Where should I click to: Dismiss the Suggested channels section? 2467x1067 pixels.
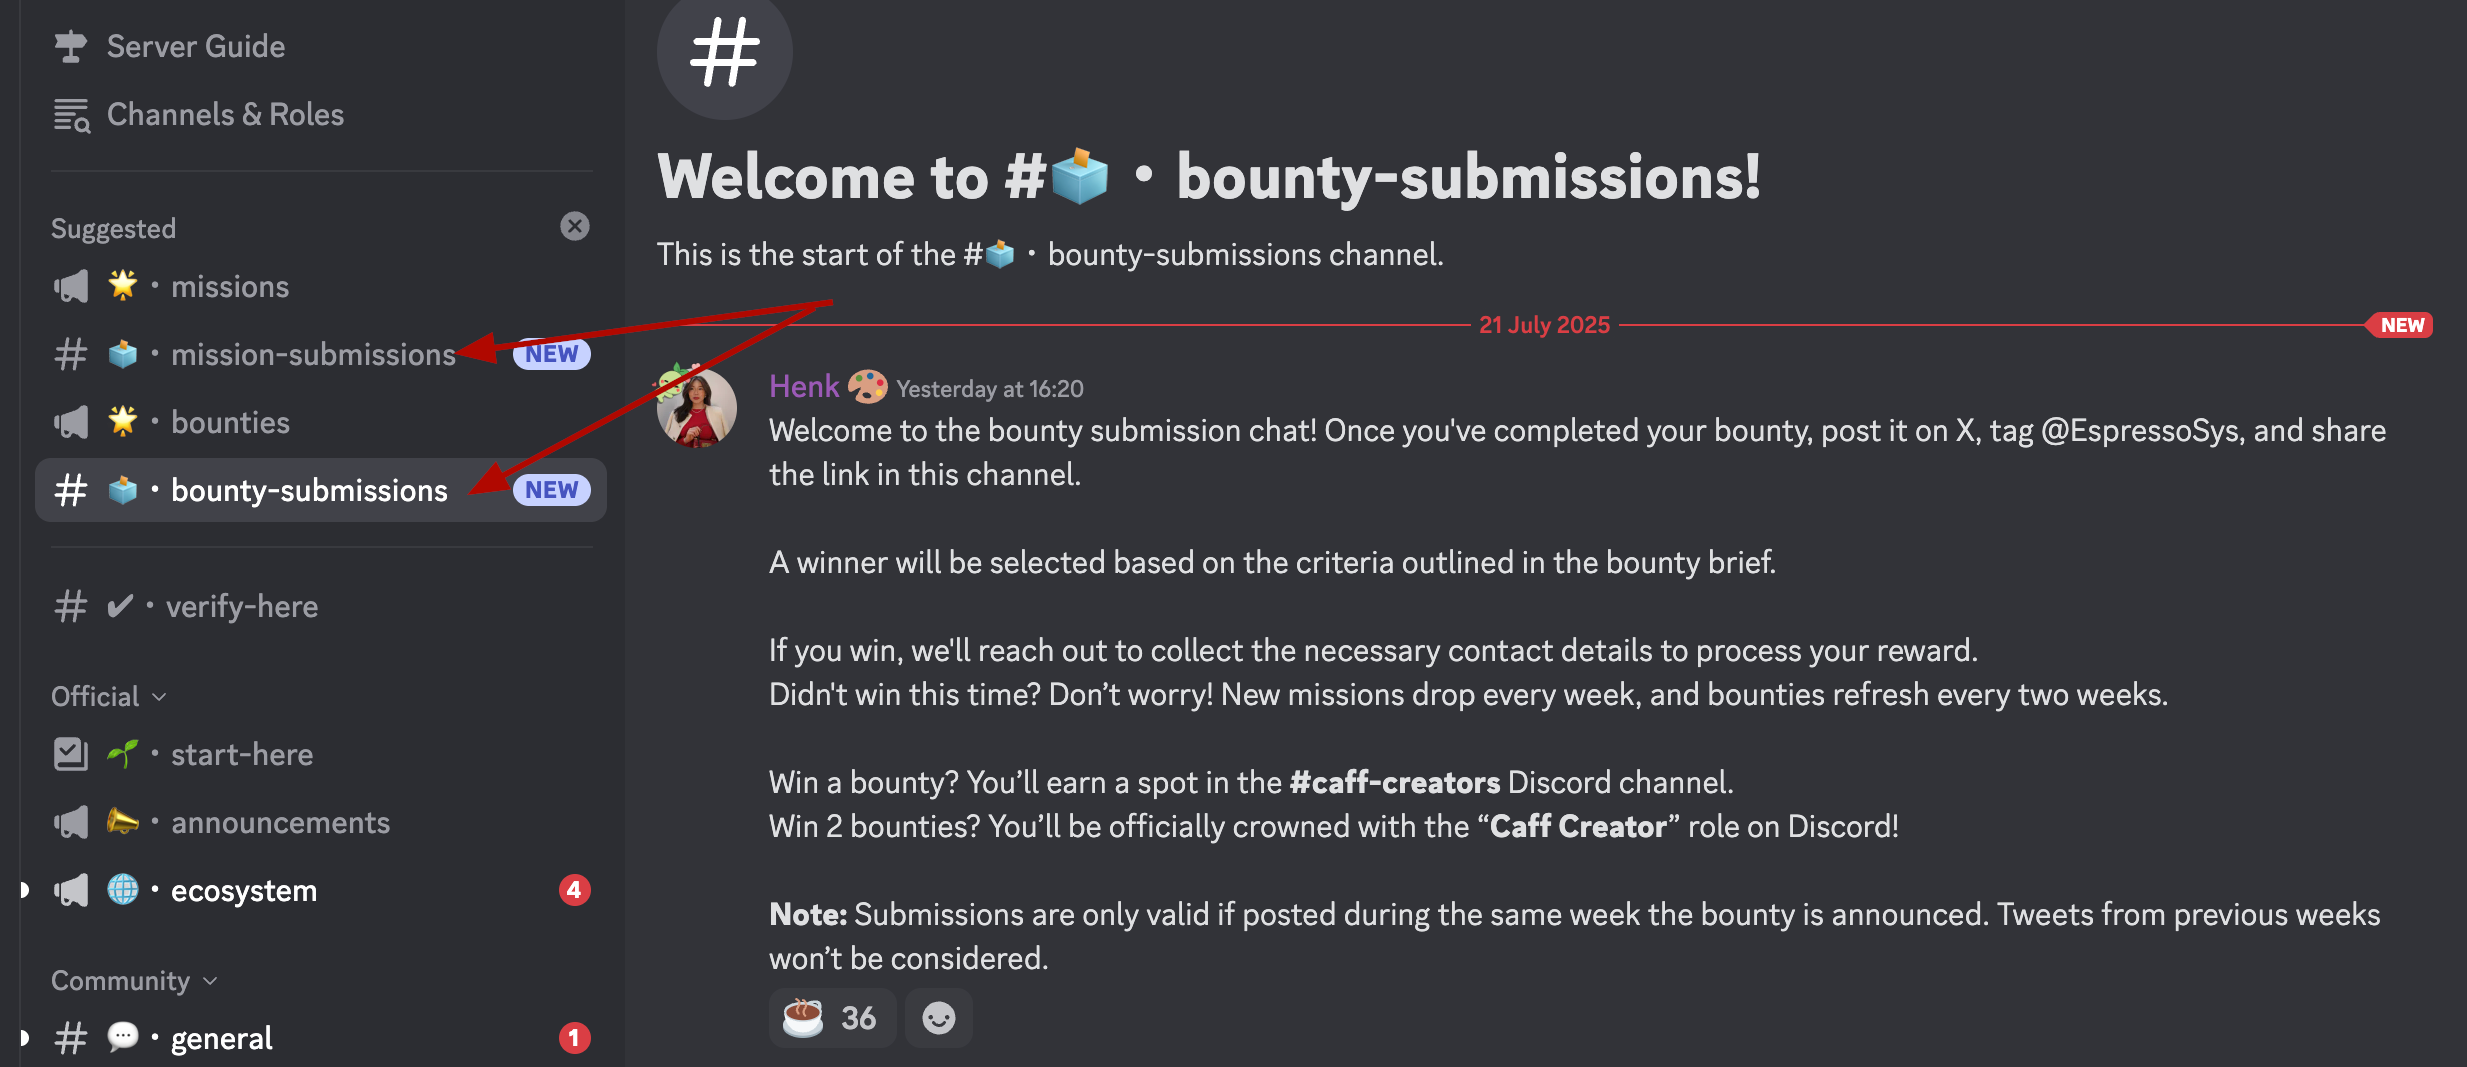pyautogui.click(x=574, y=226)
